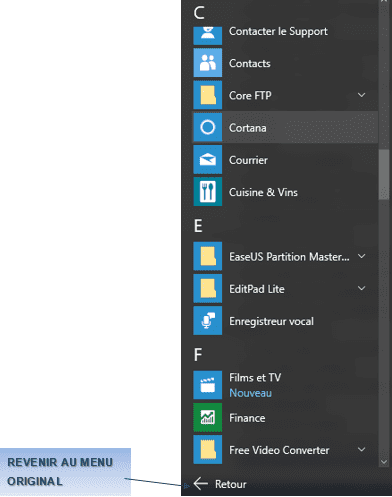Click the Free Video Converter folder icon
The height and width of the screenshot is (497, 392).
(208, 449)
